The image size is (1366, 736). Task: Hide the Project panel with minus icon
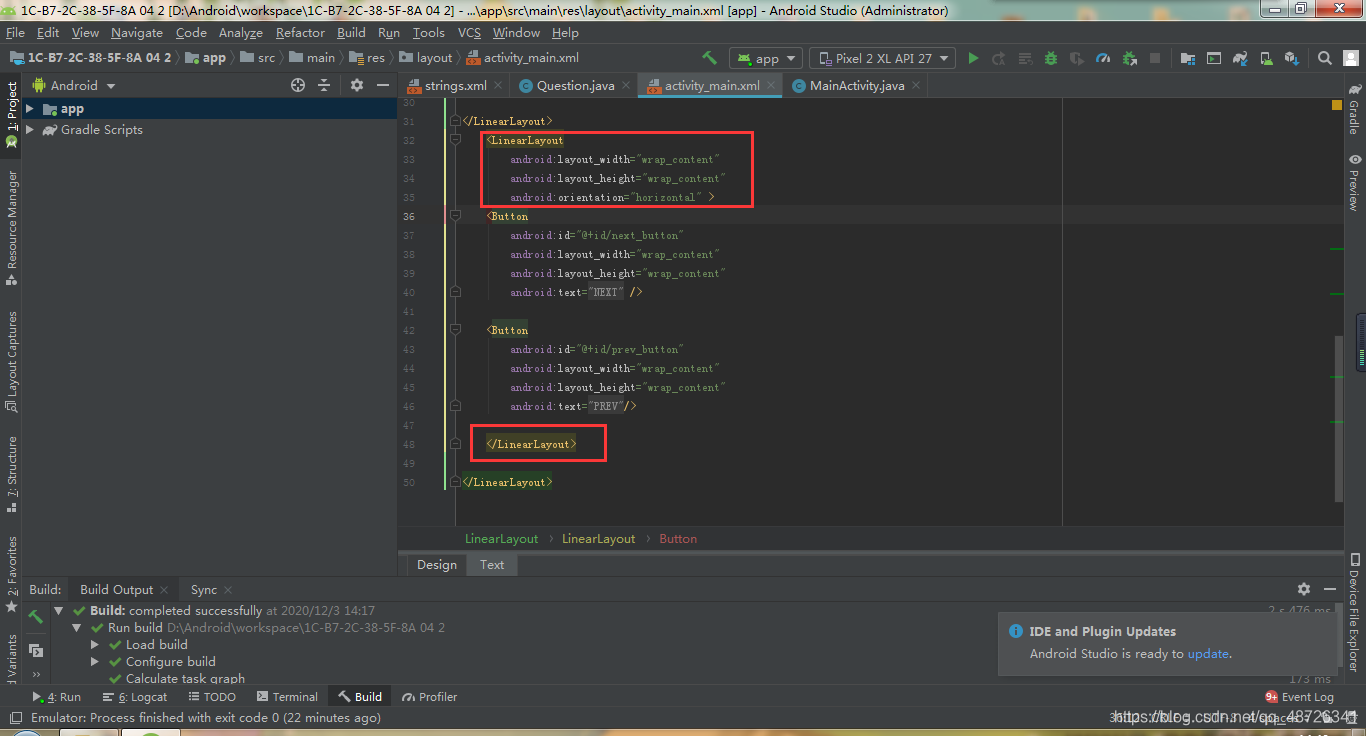click(382, 85)
